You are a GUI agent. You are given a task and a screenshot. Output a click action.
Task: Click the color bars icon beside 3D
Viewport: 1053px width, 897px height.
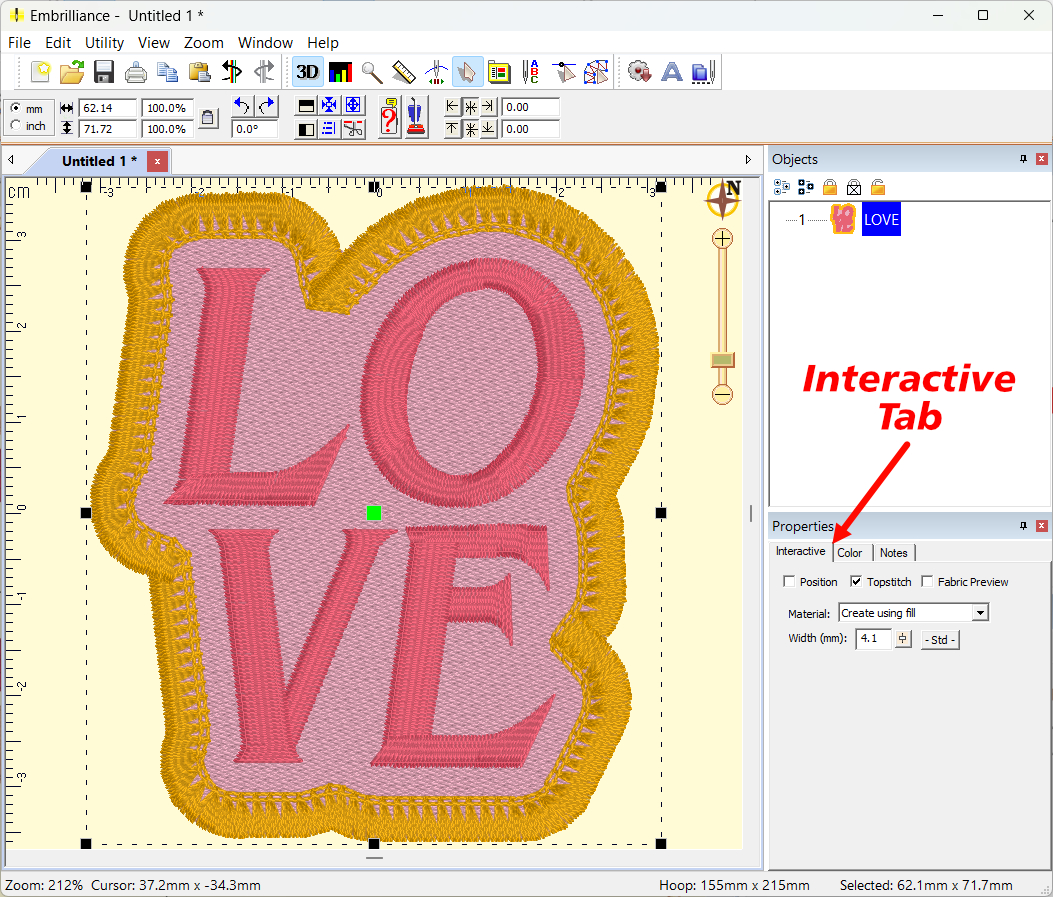tap(340, 72)
